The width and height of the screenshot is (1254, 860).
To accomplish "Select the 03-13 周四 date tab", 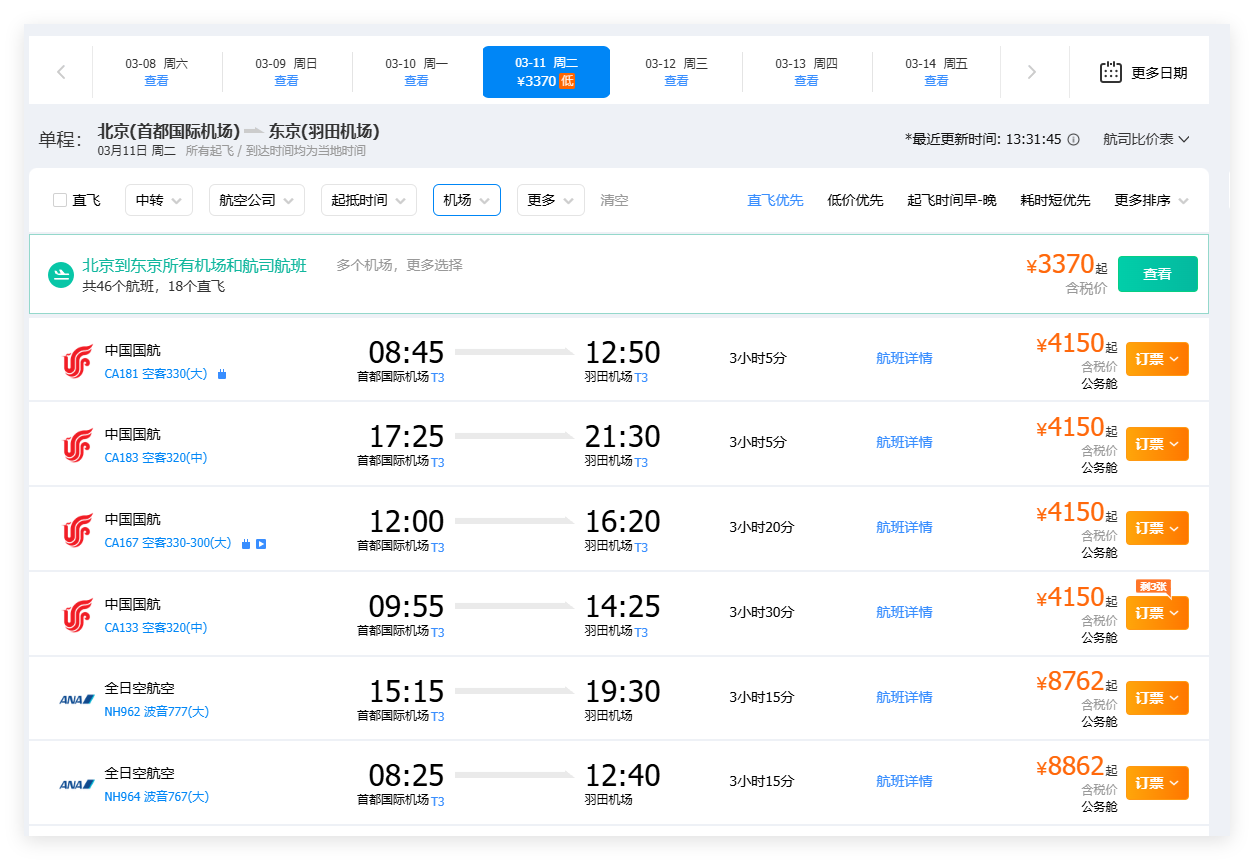I will tap(807, 72).
